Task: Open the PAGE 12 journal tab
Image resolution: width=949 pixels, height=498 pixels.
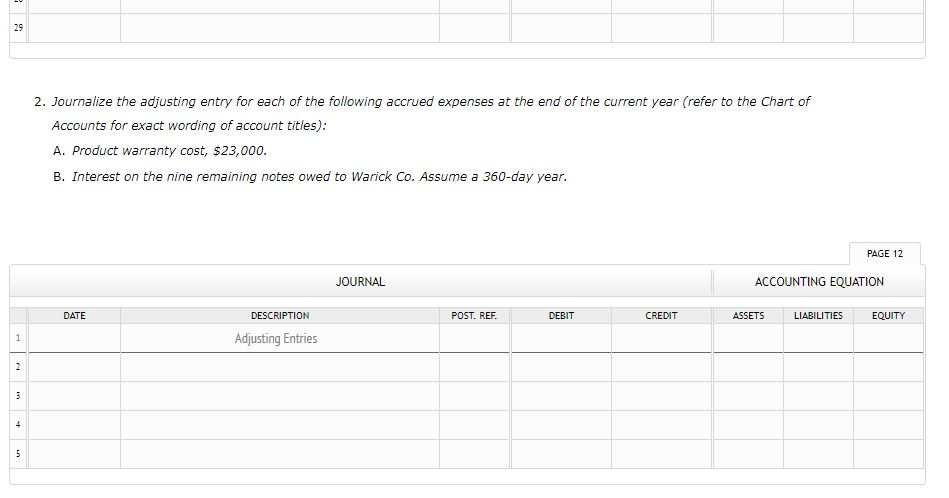Action: (x=884, y=254)
